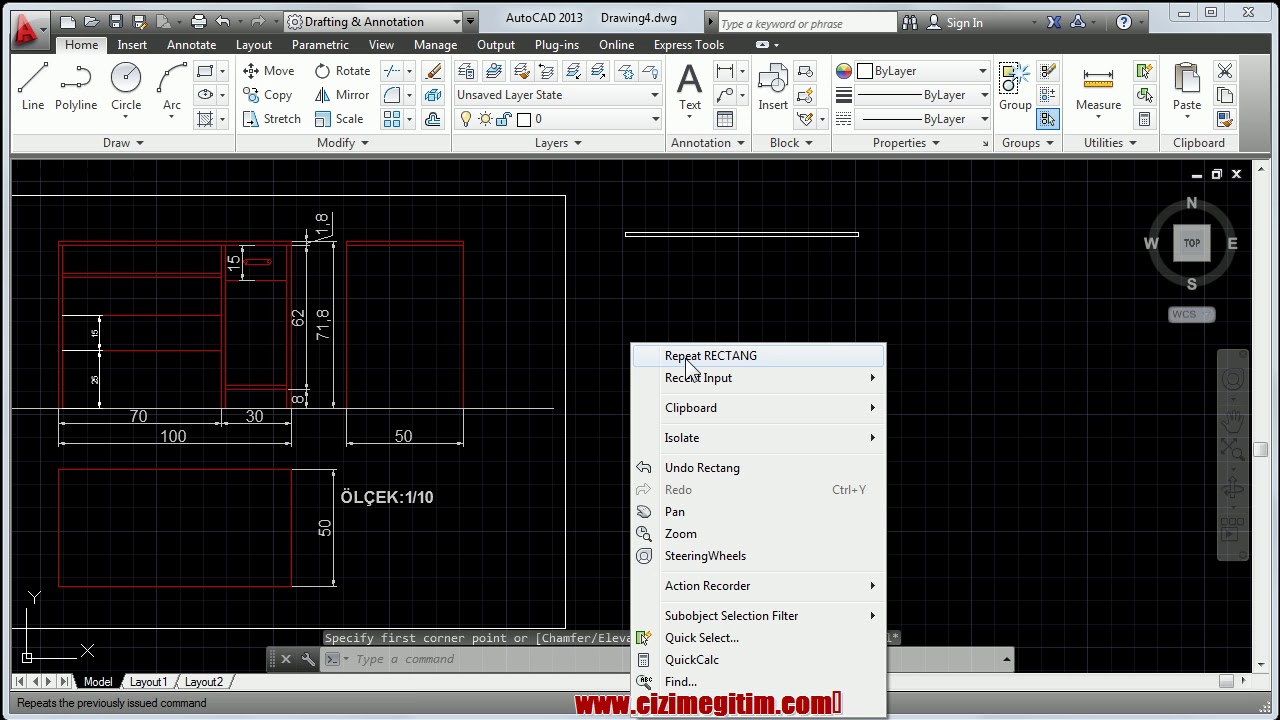Expand the Layers panel
Image resolution: width=1280 pixels, height=720 pixels.
[x=558, y=143]
